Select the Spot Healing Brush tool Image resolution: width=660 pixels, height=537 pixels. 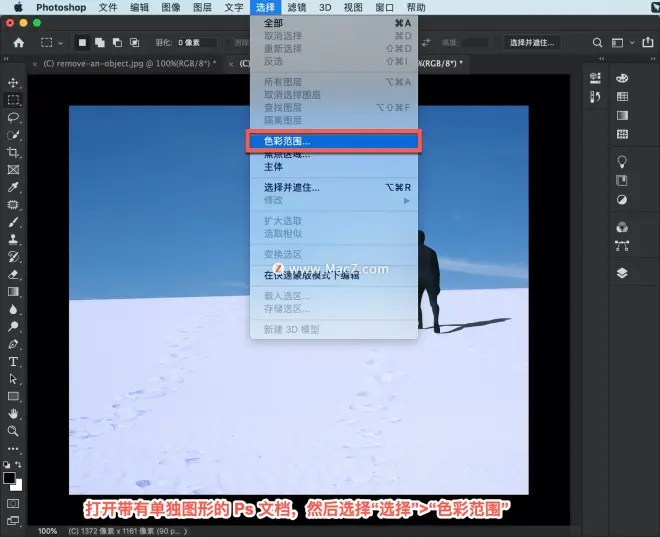tap(13, 205)
